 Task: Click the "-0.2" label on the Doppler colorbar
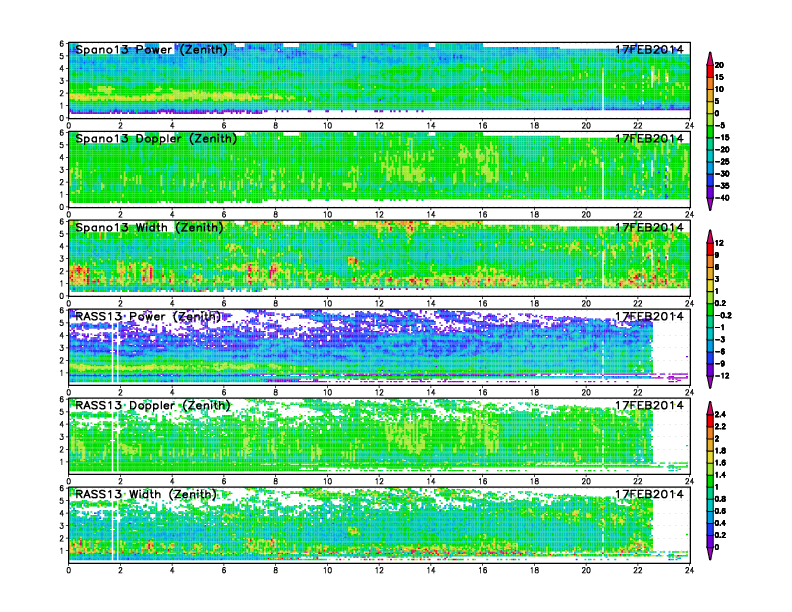coord(723,315)
